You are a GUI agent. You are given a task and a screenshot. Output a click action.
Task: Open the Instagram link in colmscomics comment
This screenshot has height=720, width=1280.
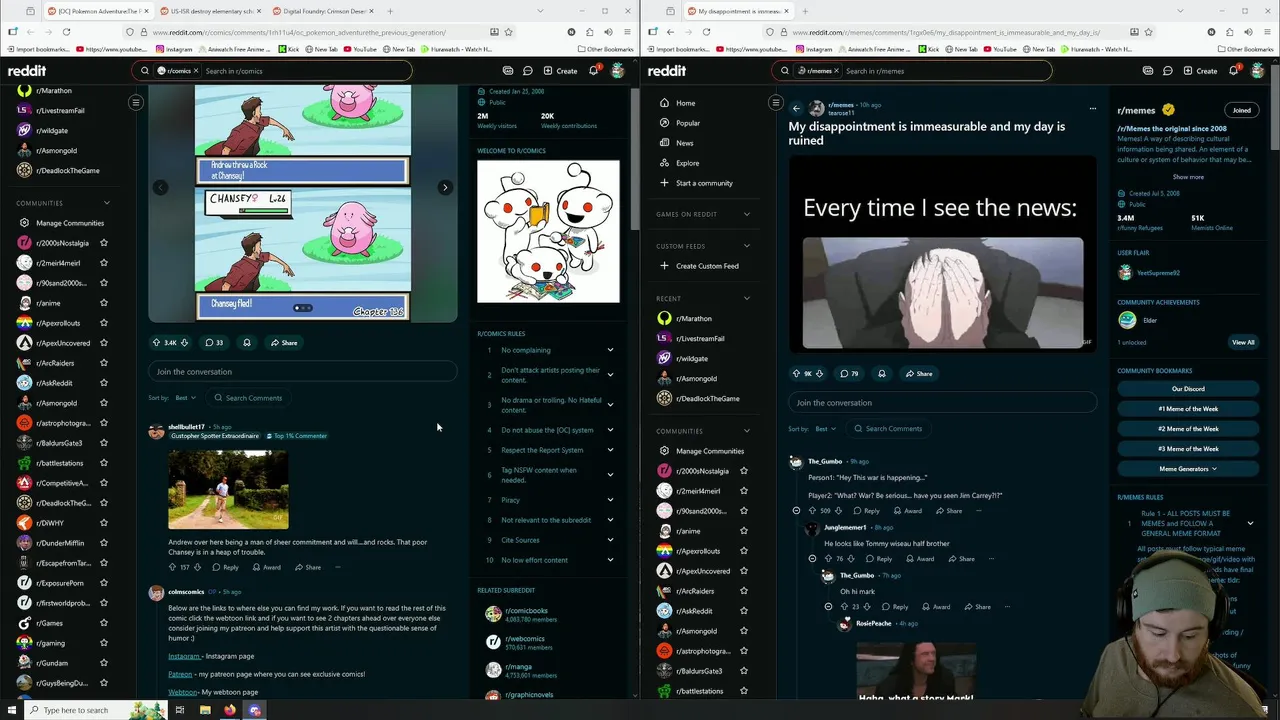pyautogui.click(x=184, y=656)
